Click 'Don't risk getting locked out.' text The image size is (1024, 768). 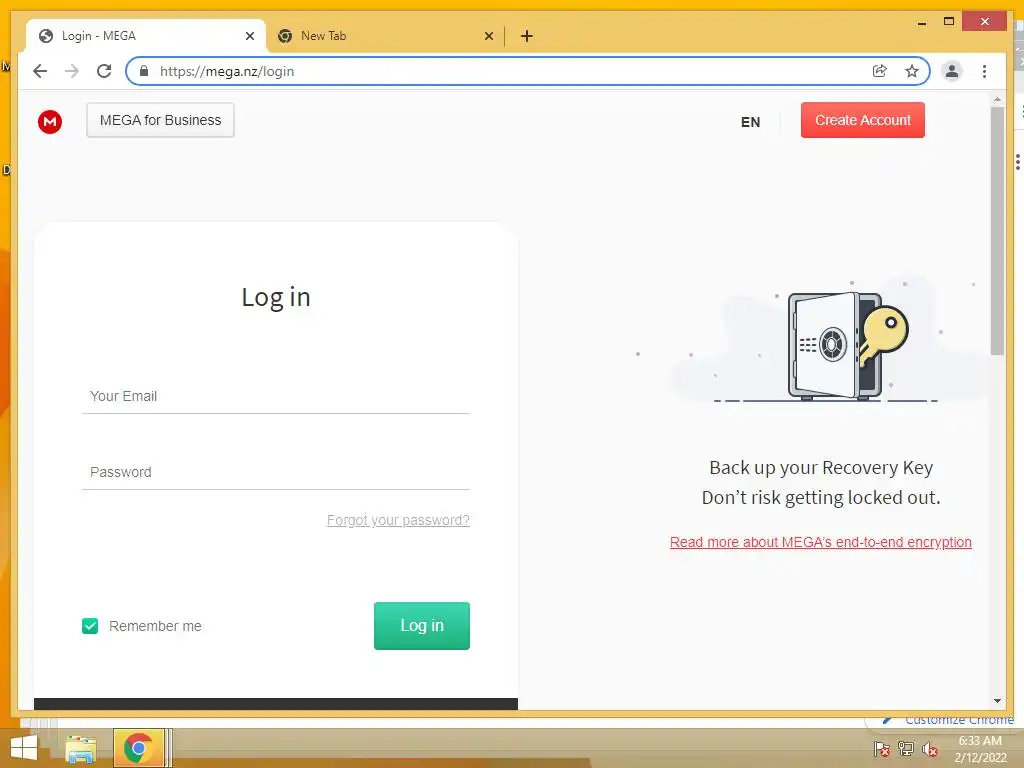(x=821, y=498)
